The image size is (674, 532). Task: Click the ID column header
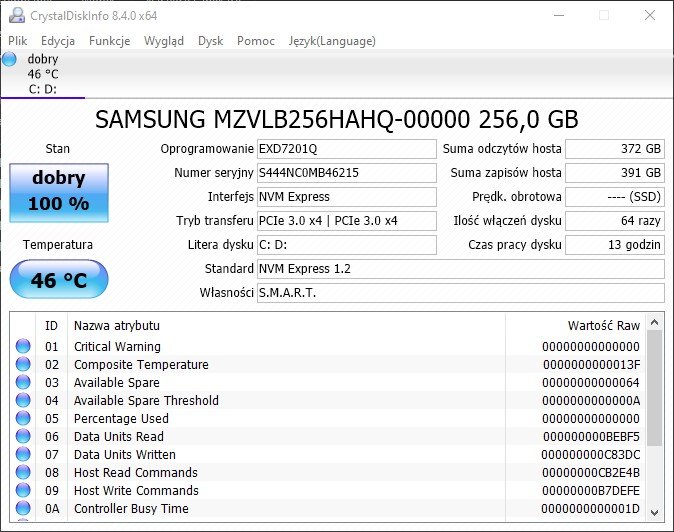tap(51, 326)
